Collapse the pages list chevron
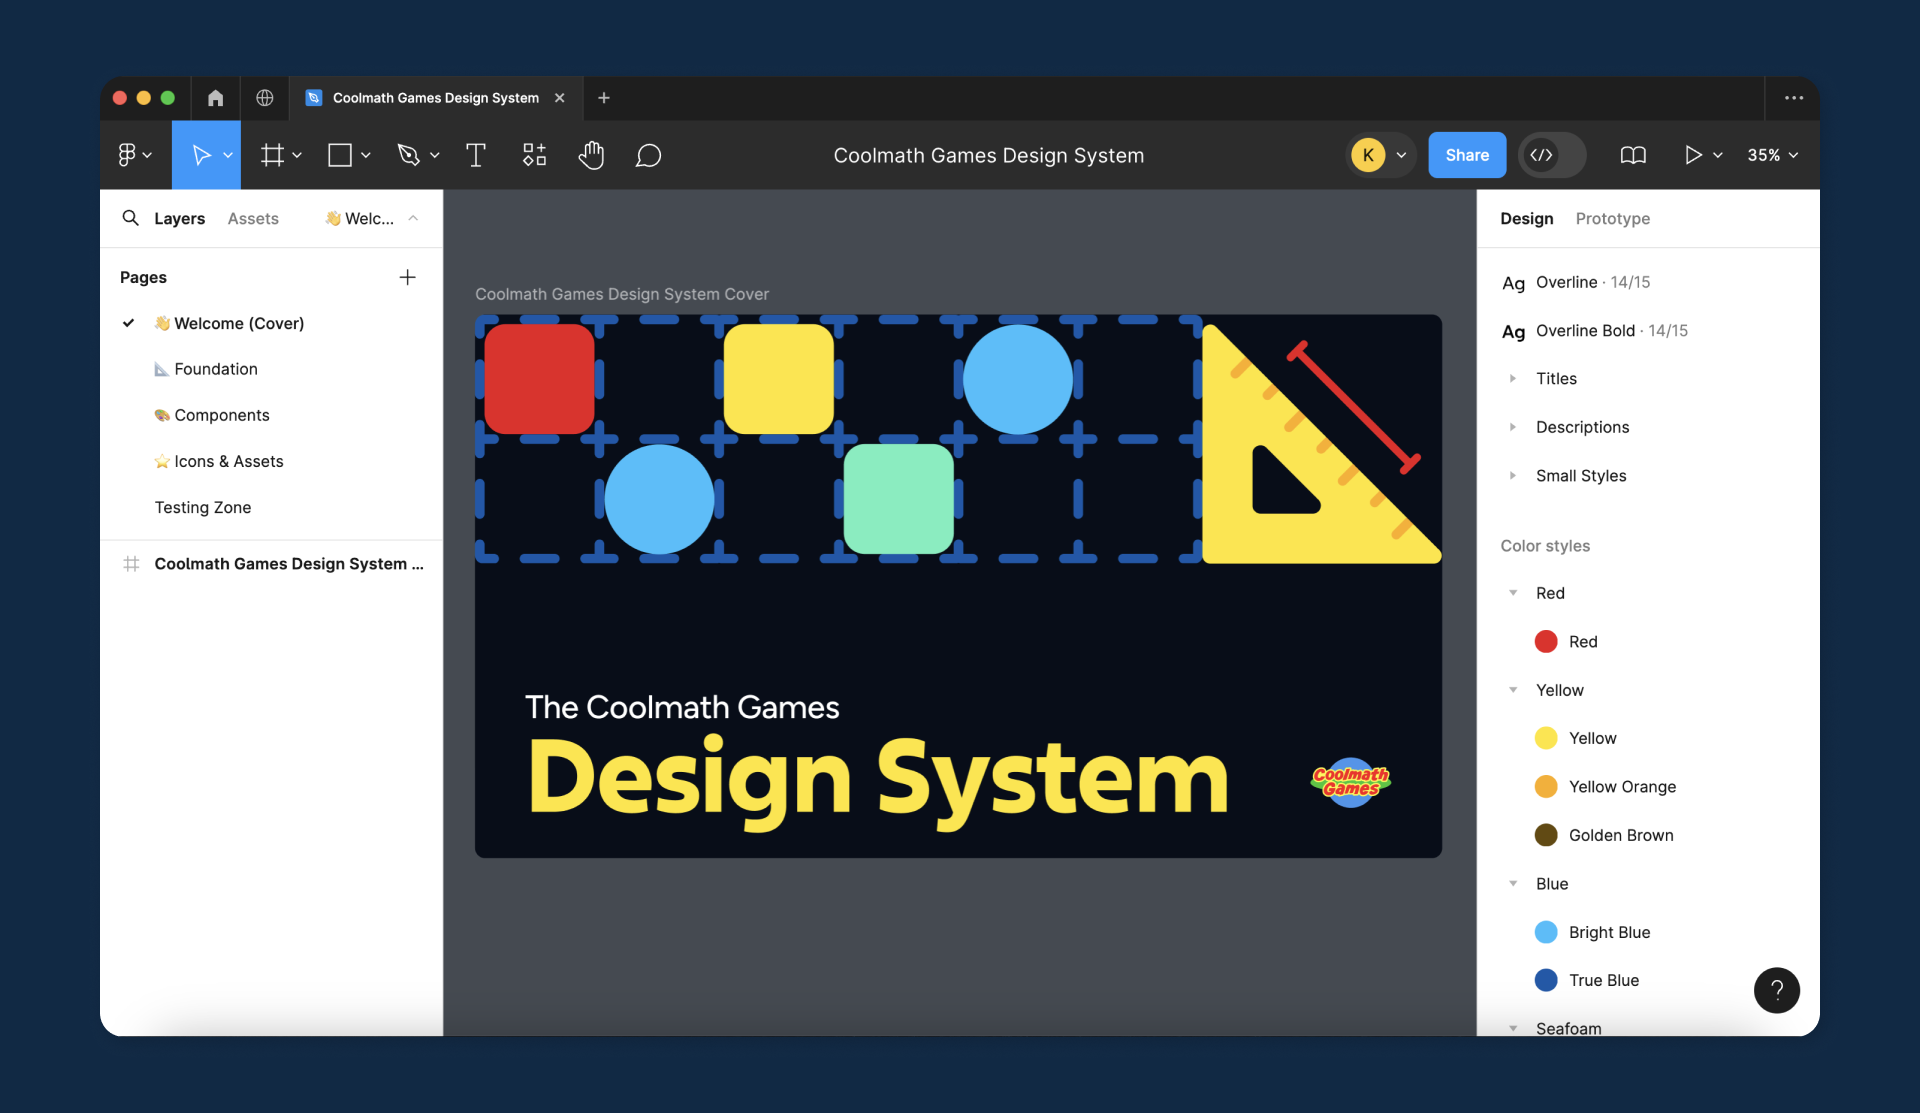 (413, 218)
